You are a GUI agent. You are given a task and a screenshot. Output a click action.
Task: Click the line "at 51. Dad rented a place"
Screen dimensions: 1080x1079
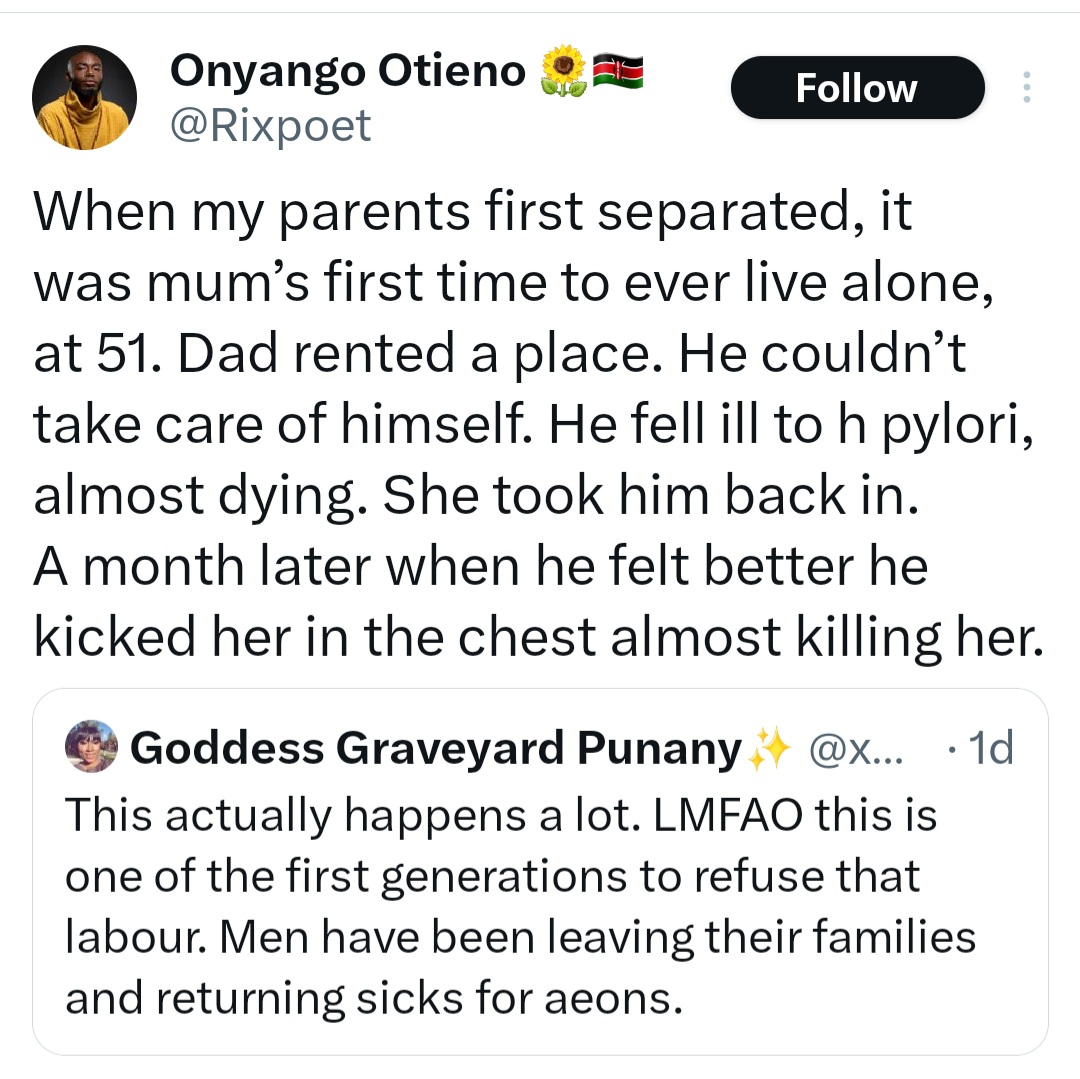(x=499, y=354)
